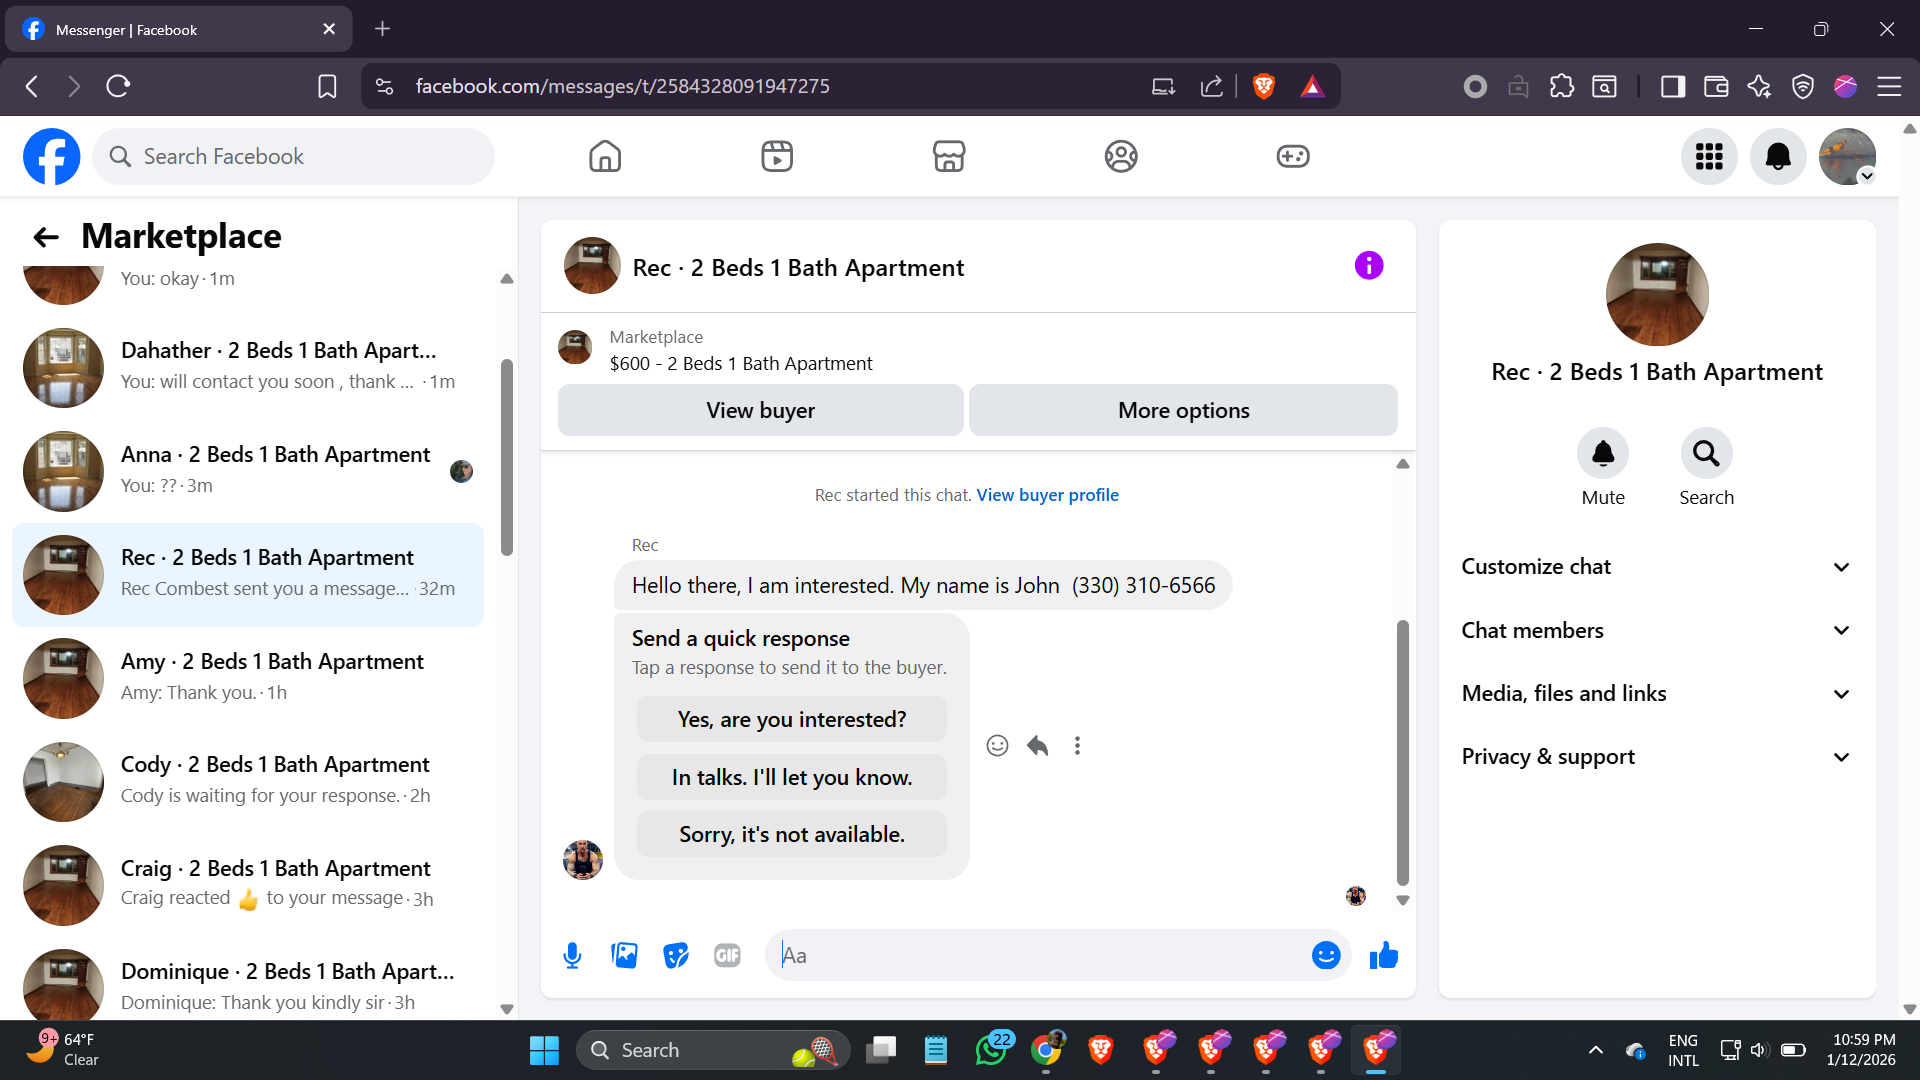Reply to message with arrow icon
Viewport: 1920px width, 1080px height.
pyautogui.click(x=1037, y=746)
